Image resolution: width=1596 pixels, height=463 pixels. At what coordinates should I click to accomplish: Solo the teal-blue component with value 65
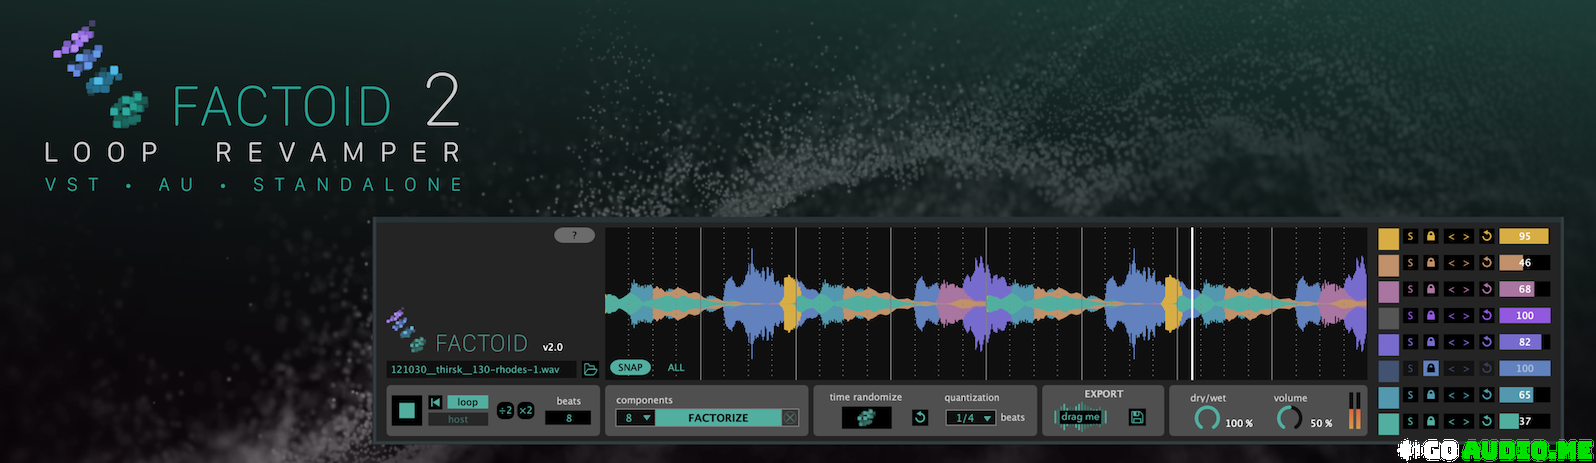point(1411,395)
